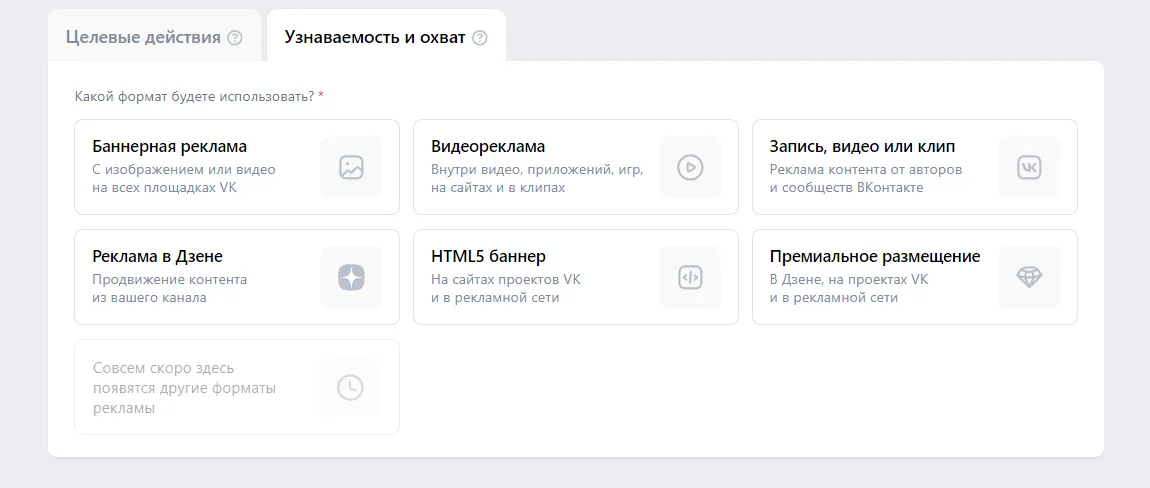Select the HTML5 баннер title
The width and height of the screenshot is (1150, 488).
(x=488, y=257)
